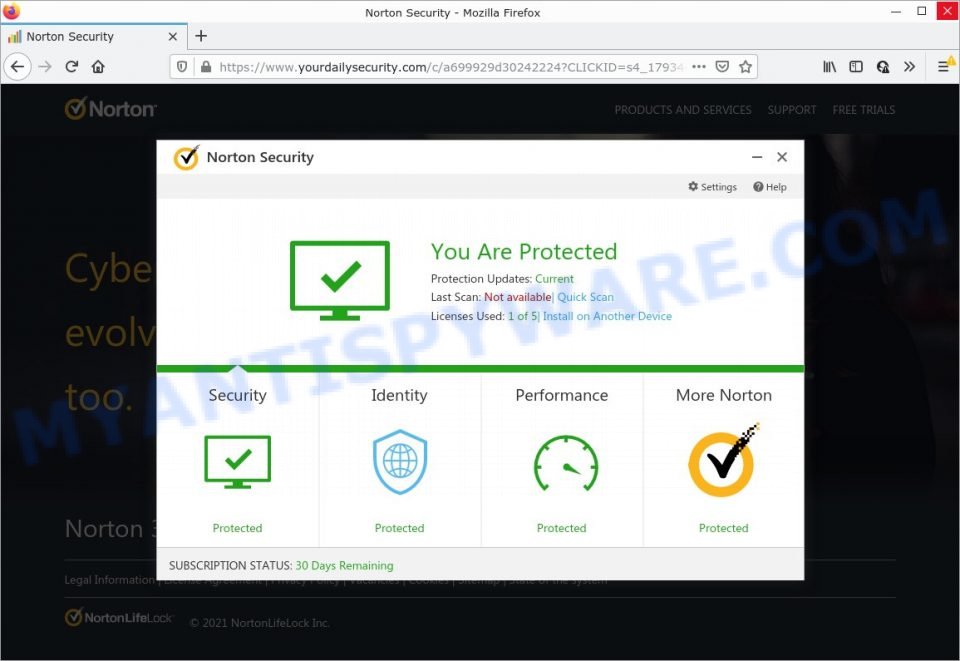Click Install on Another Device link
This screenshot has width=960, height=661.
click(x=607, y=316)
